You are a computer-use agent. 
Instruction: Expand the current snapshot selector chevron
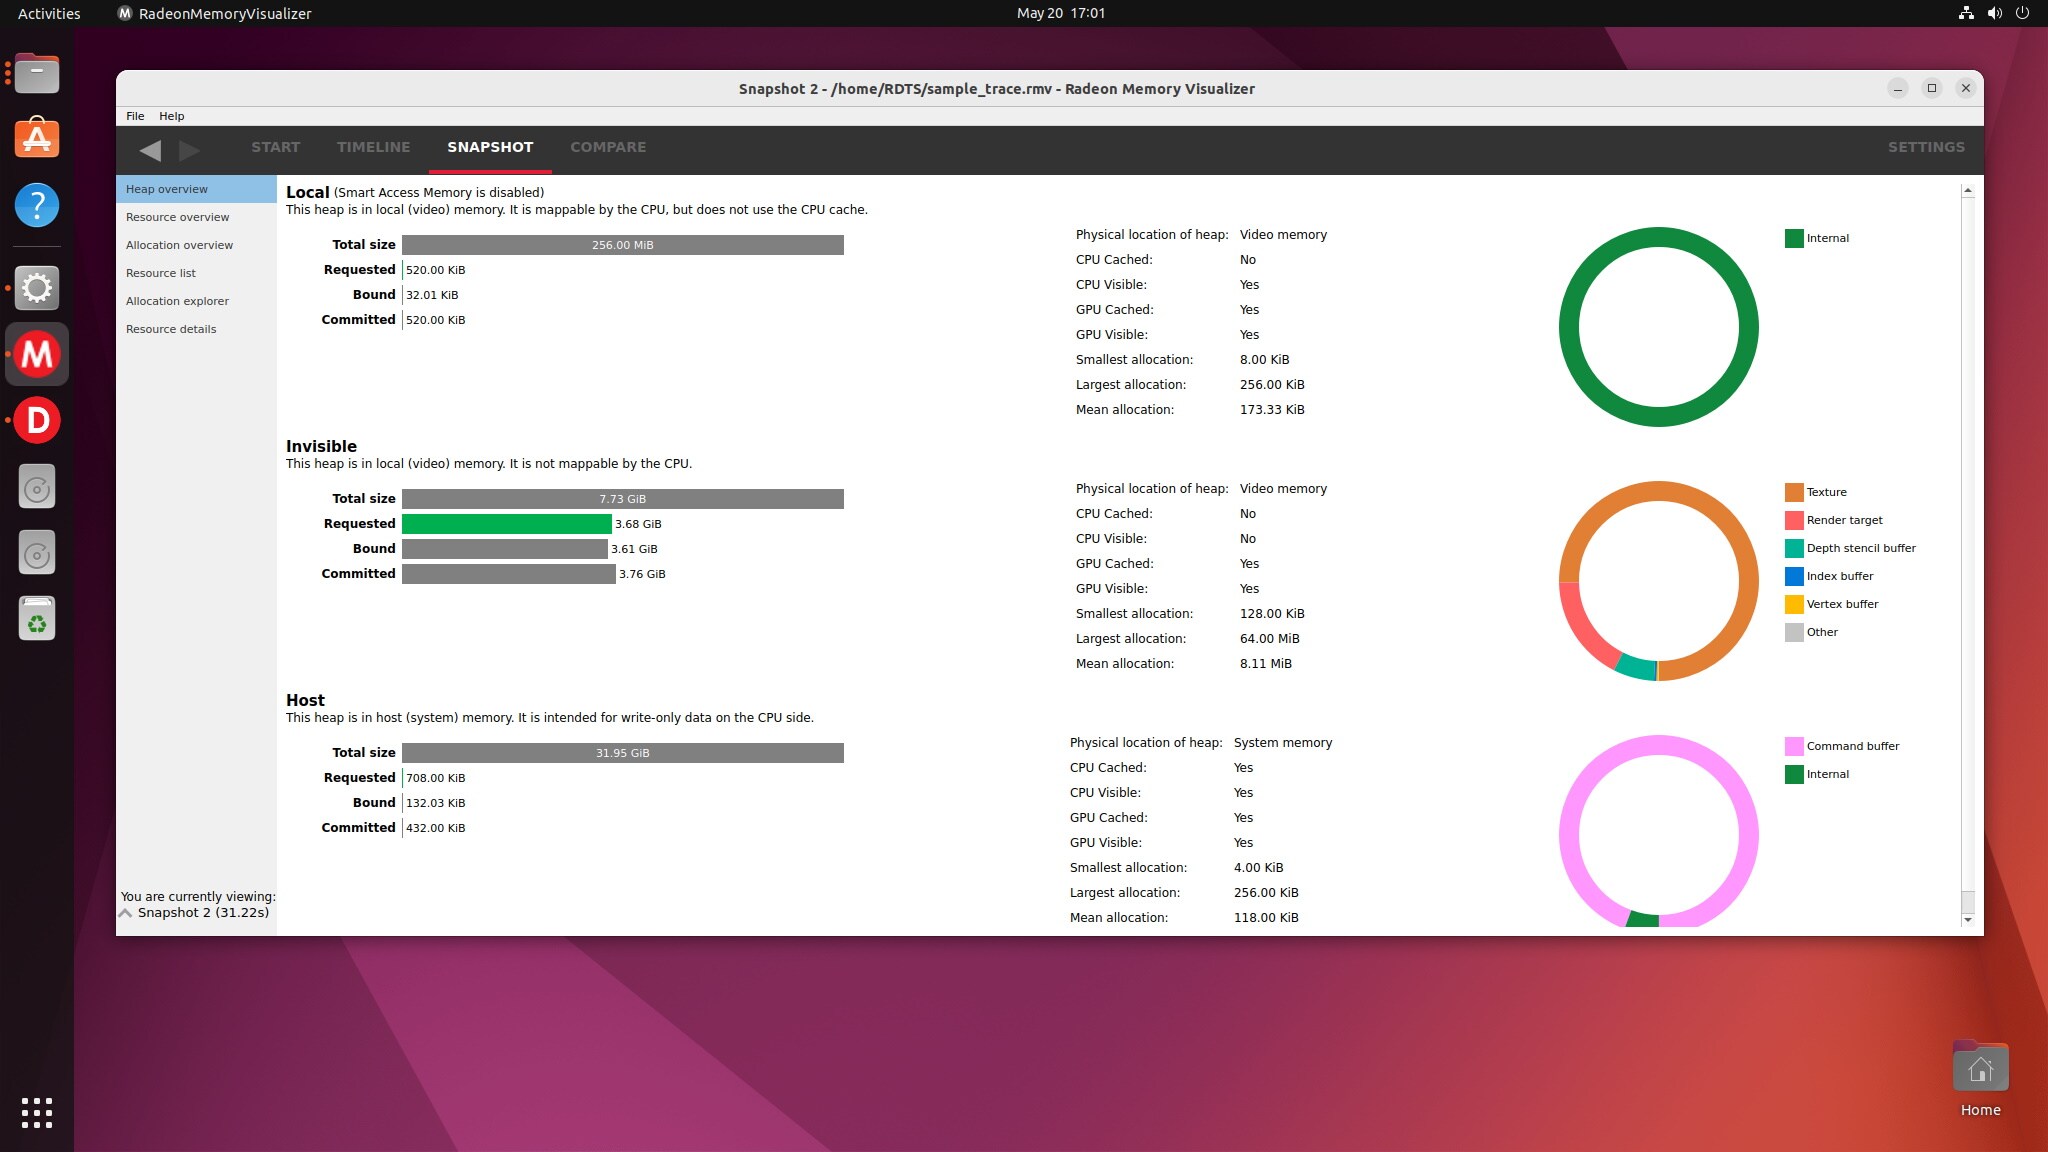126,913
